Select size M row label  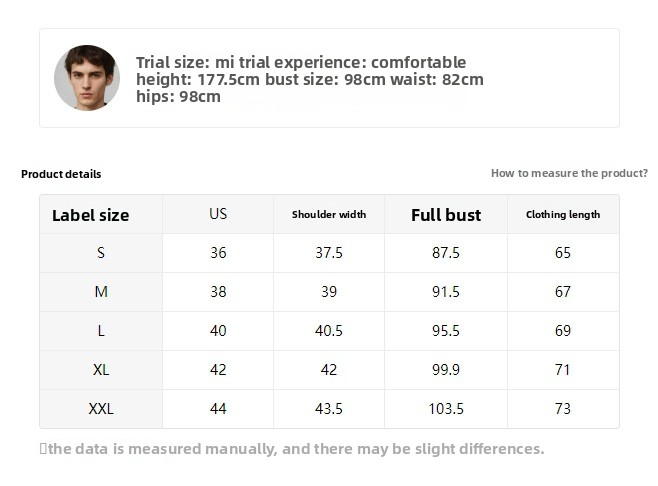pos(101,292)
